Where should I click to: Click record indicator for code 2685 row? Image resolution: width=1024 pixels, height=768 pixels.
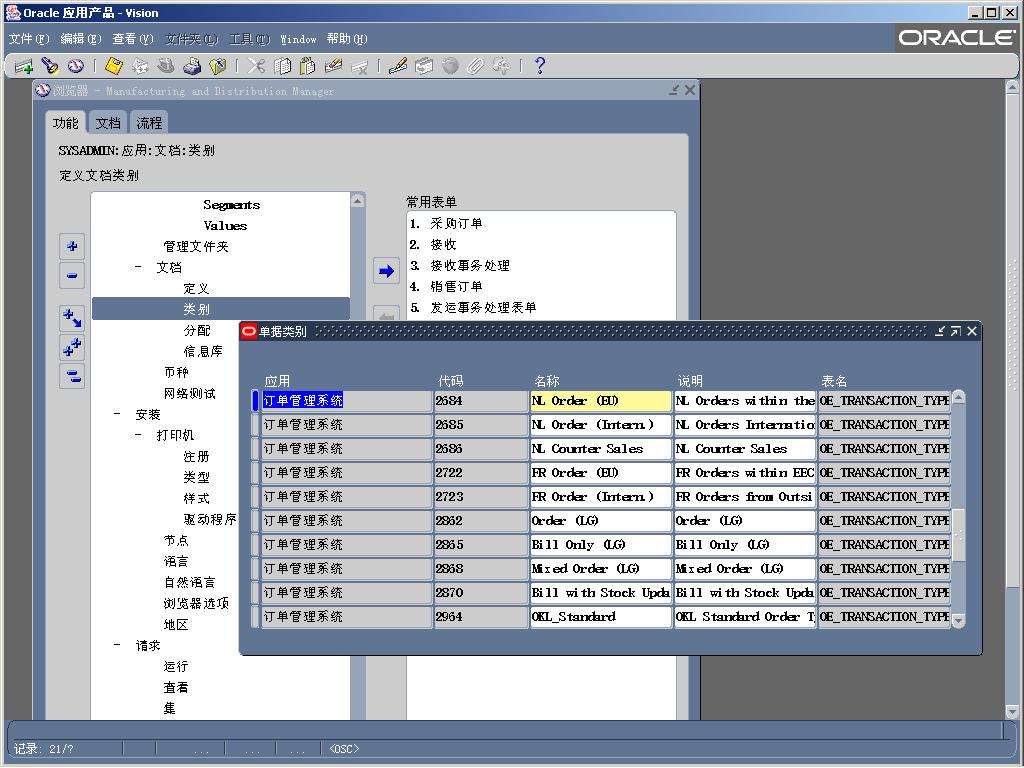[x=255, y=425]
